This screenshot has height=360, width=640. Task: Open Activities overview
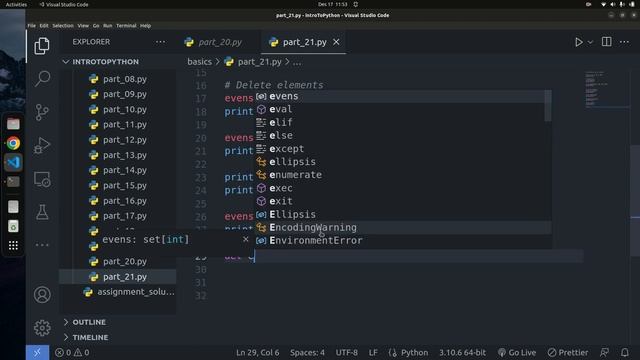(x=16, y=4)
